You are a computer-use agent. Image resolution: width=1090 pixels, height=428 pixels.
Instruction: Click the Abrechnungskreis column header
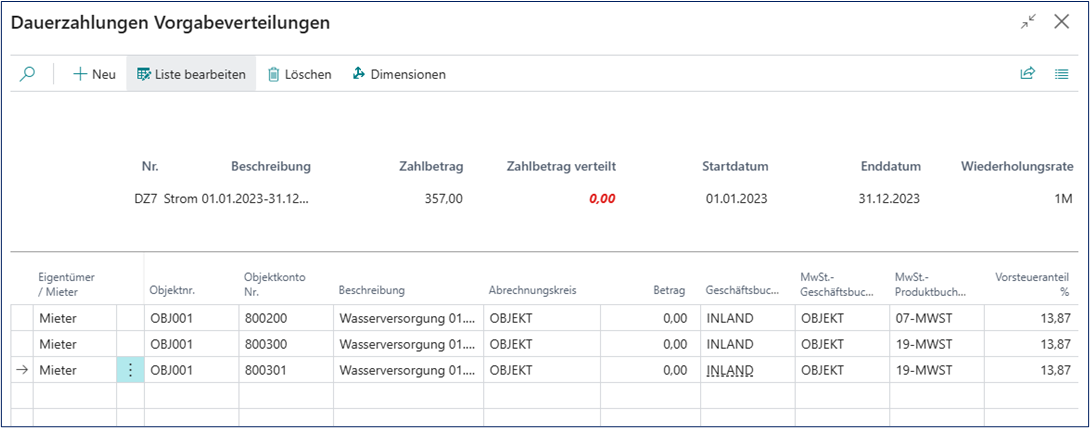(x=532, y=290)
